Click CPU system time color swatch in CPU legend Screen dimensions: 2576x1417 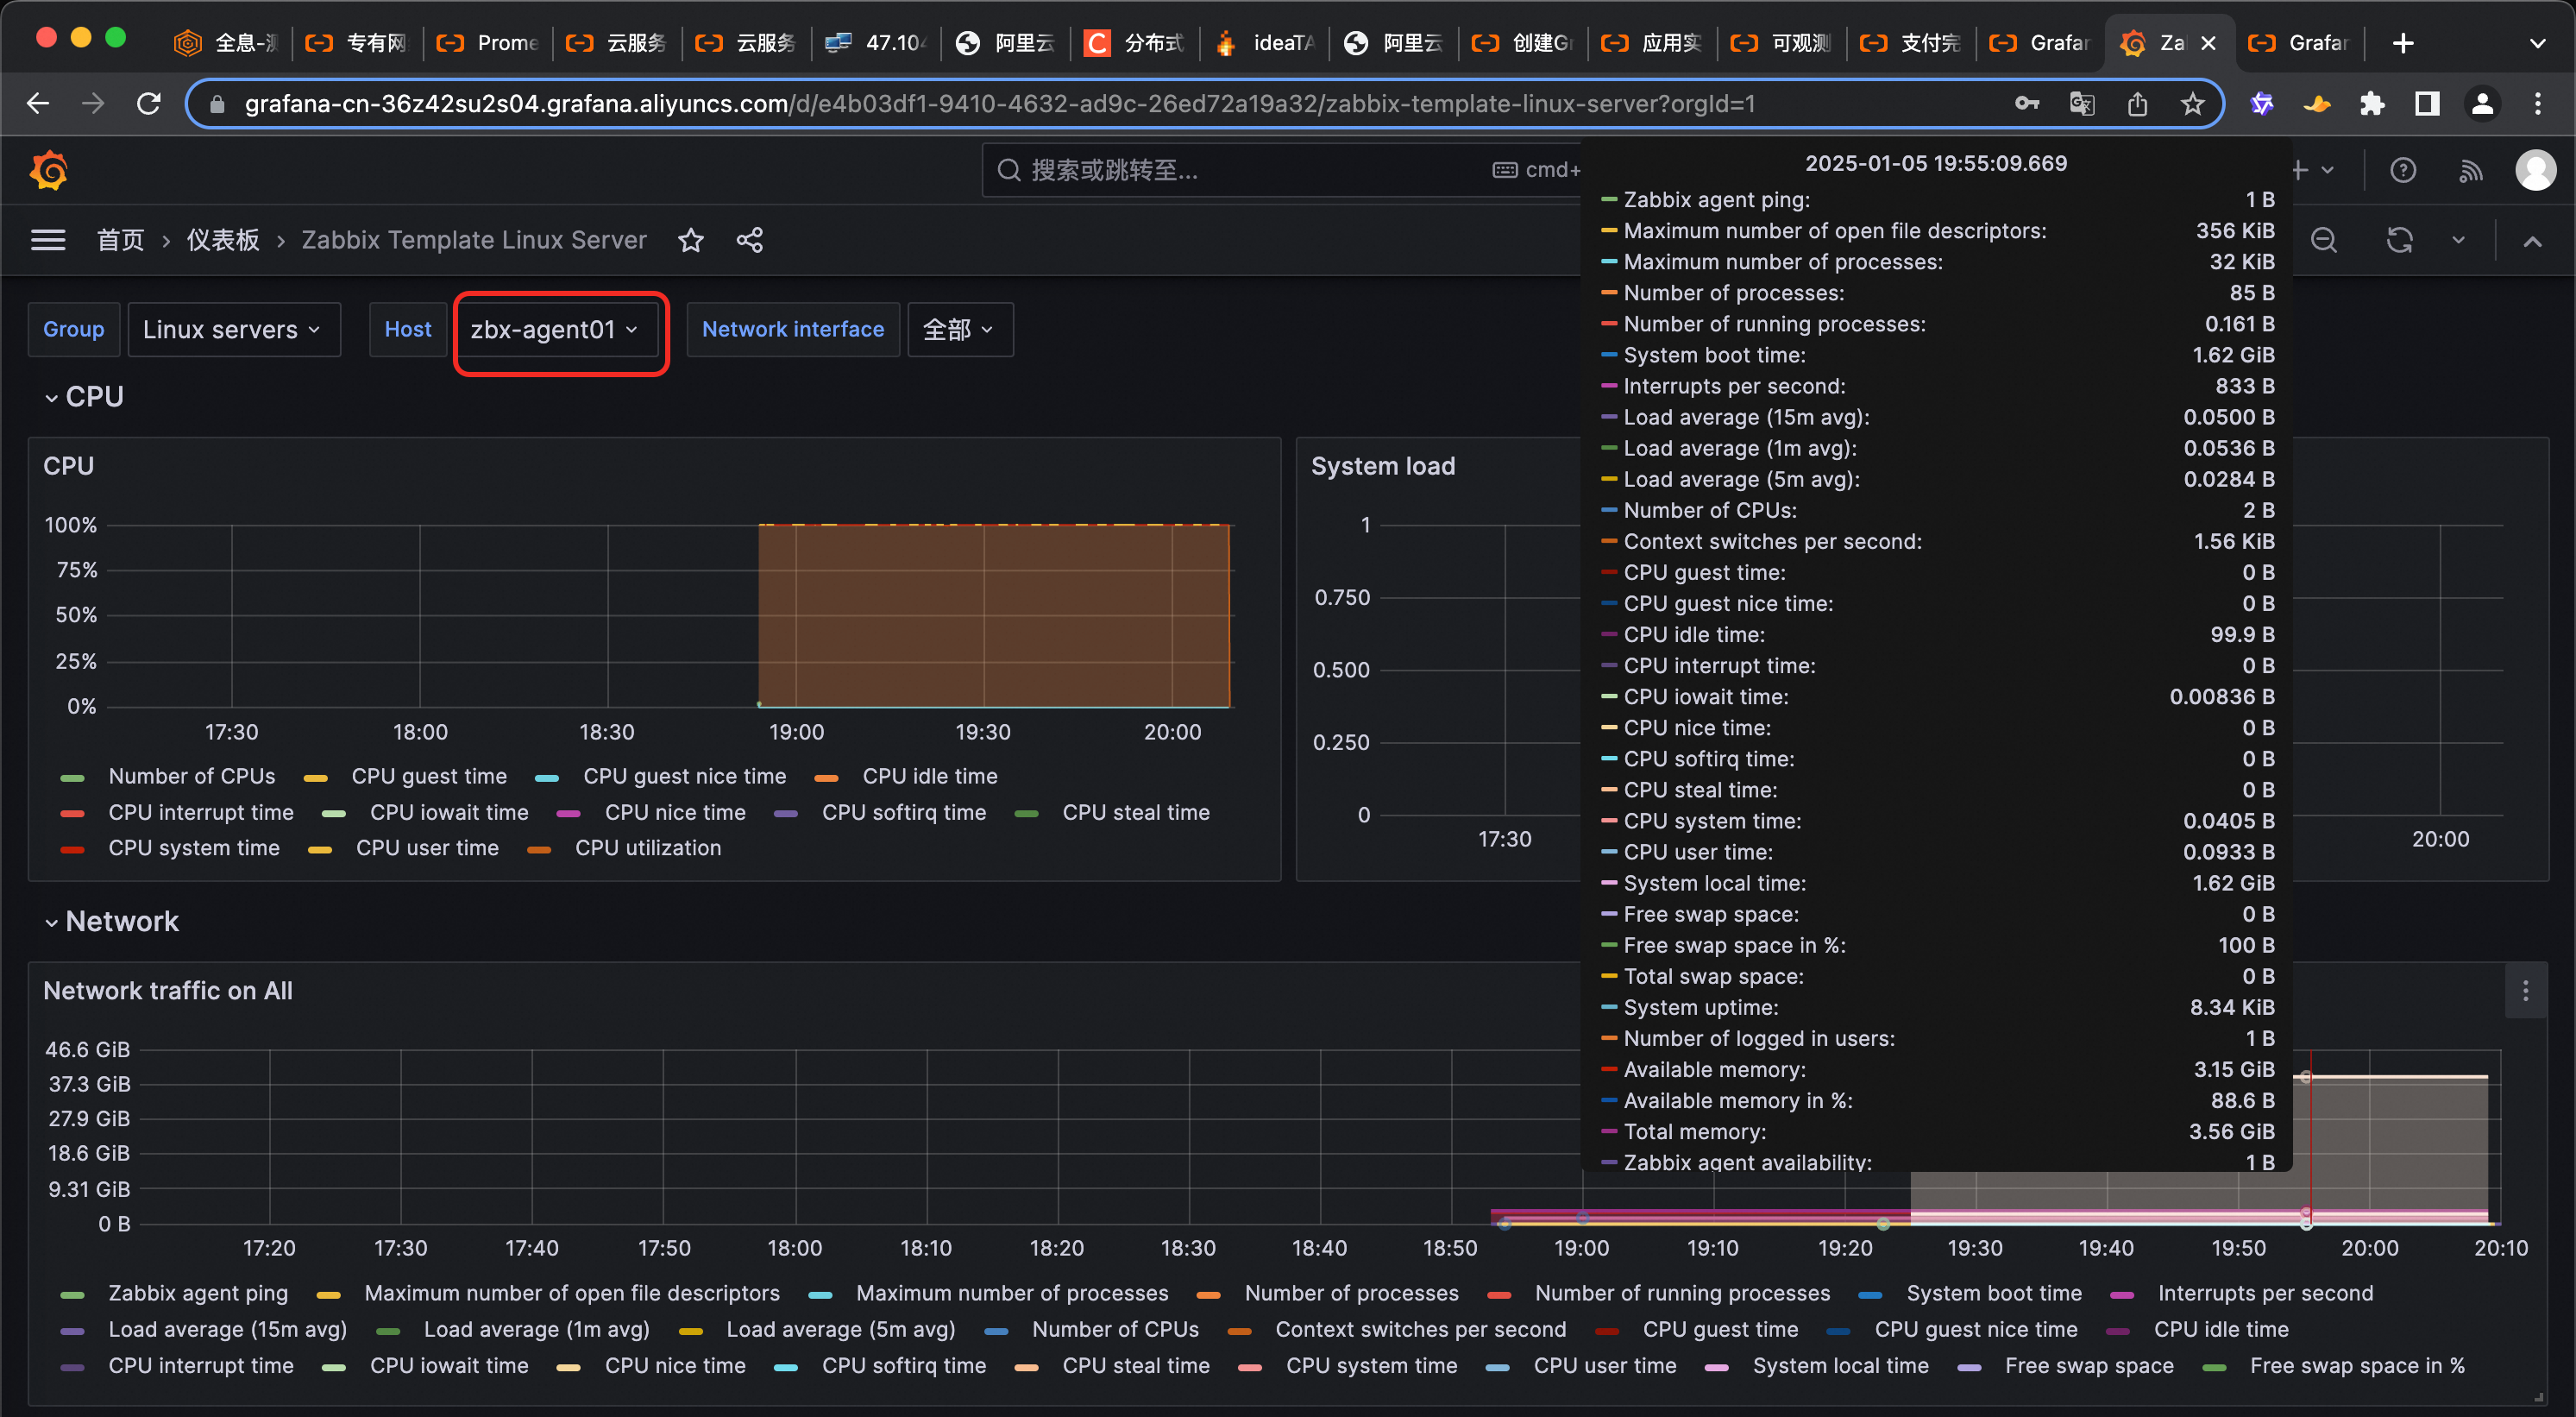coord(73,850)
